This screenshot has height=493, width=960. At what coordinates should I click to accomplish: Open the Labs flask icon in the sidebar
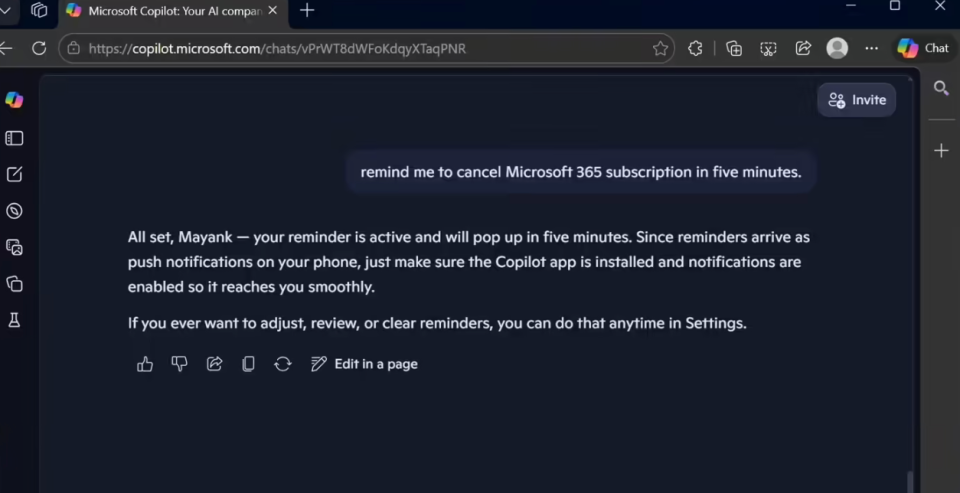pyautogui.click(x=14, y=320)
